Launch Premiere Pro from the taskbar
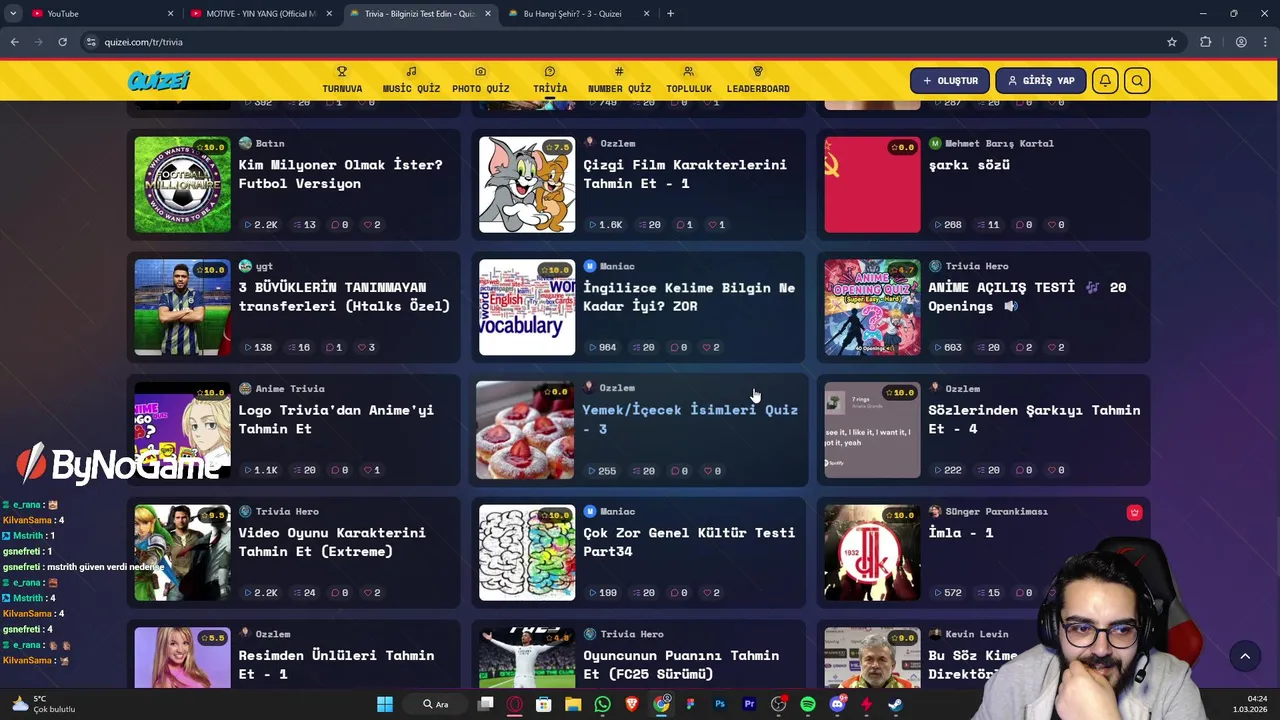 click(x=749, y=704)
